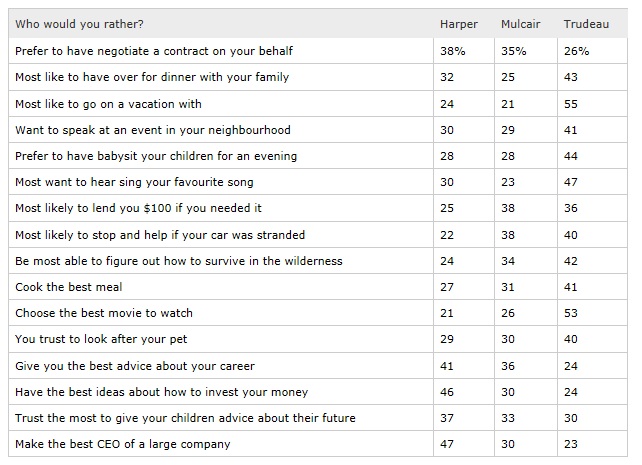
Task: Click the "negotiate a contract" row label
Action: tap(154, 50)
